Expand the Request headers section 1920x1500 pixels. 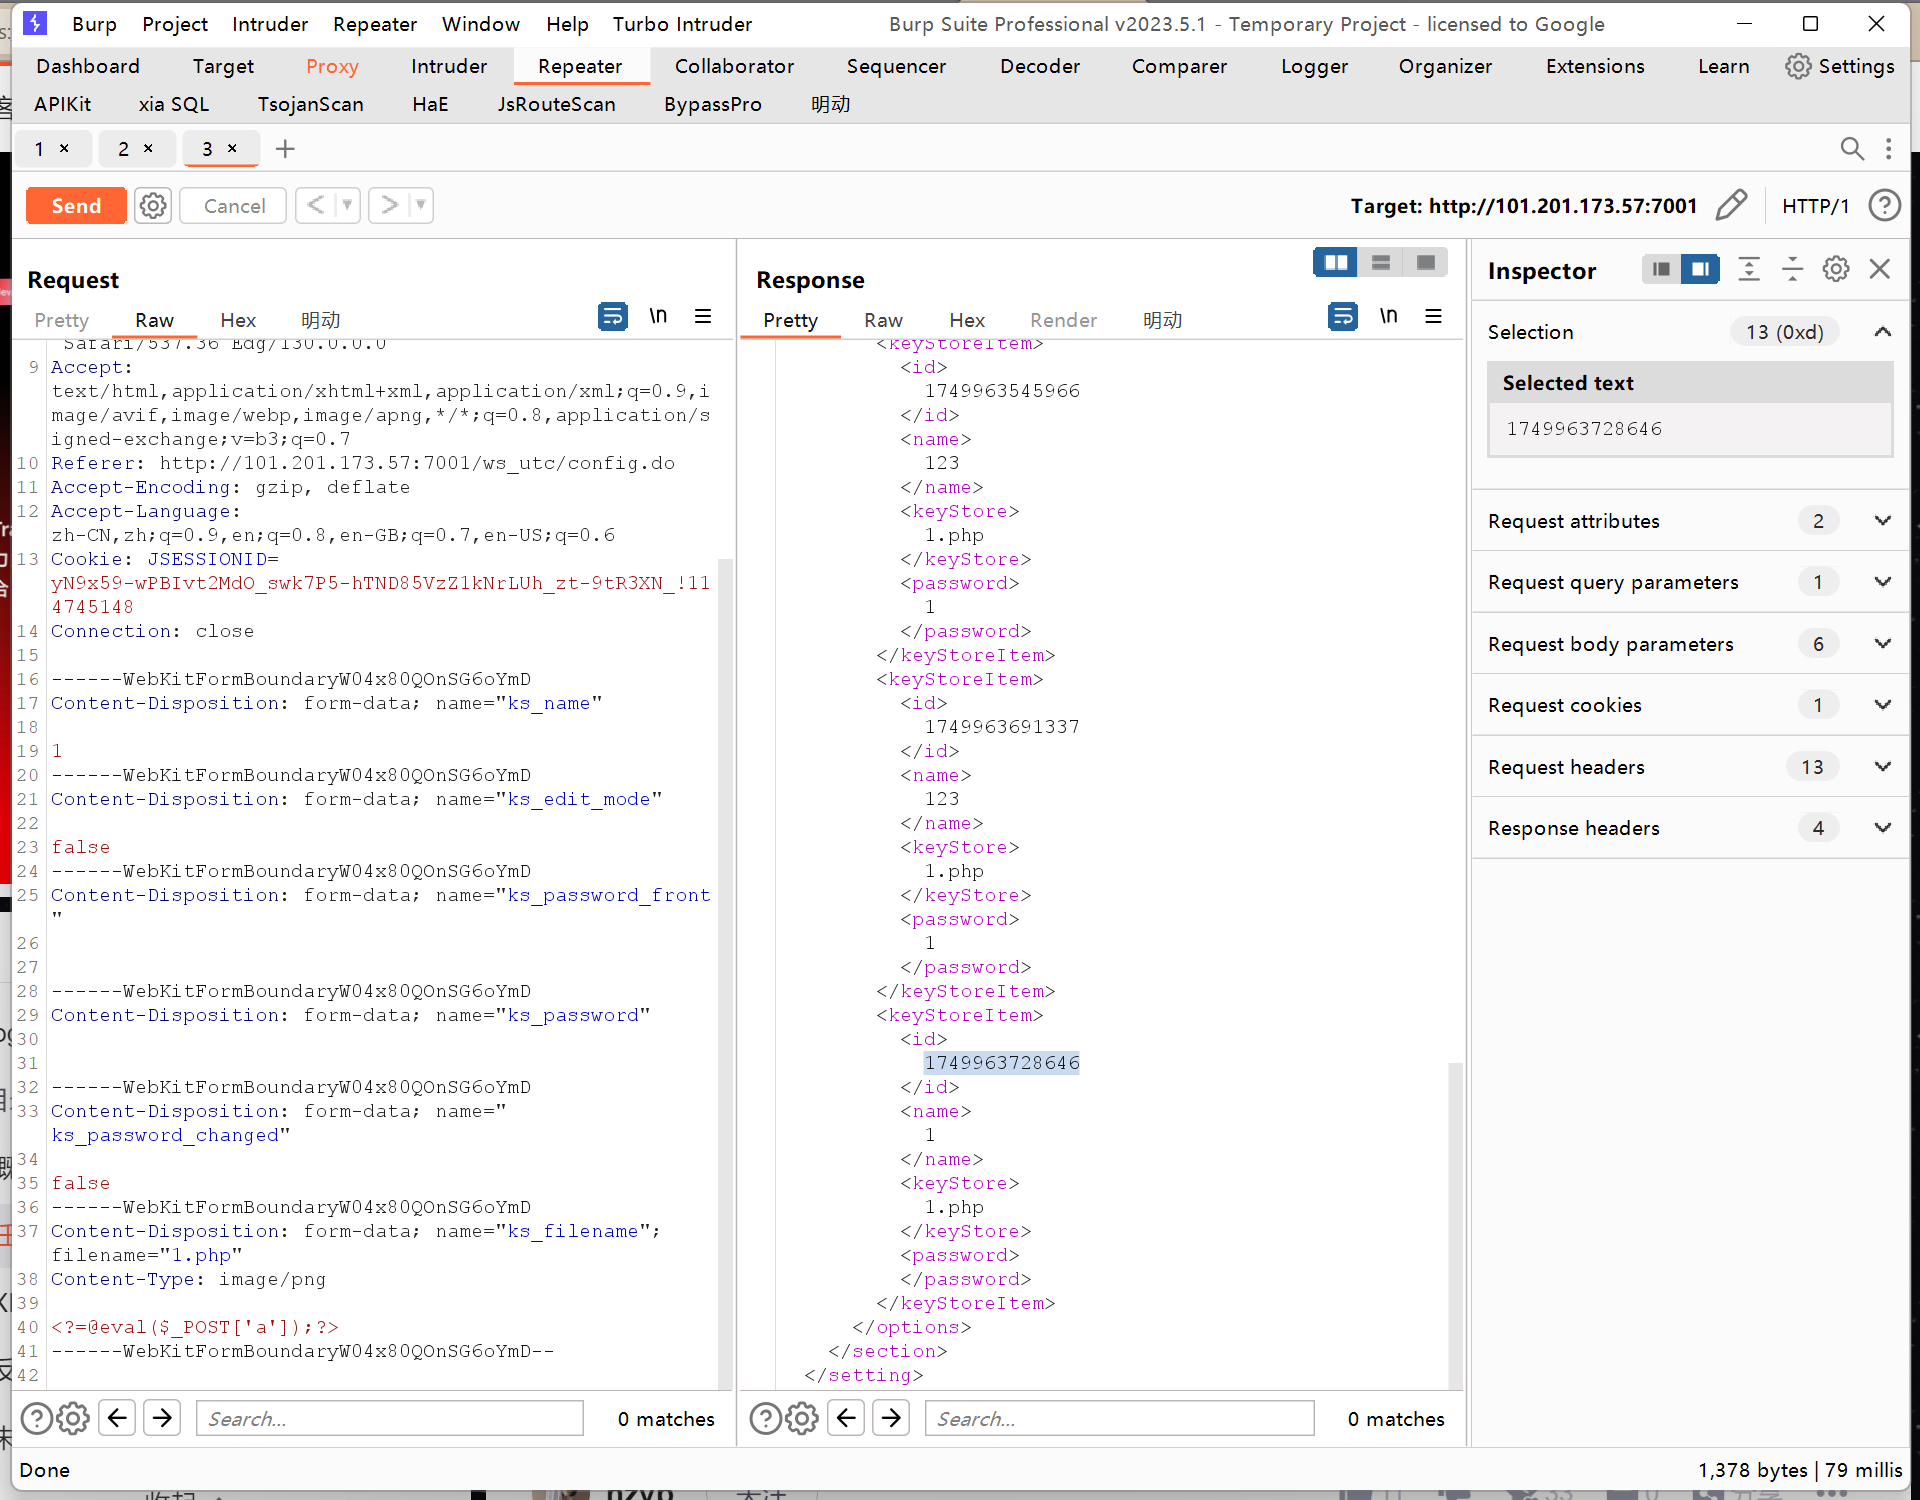pos(1882,767)
